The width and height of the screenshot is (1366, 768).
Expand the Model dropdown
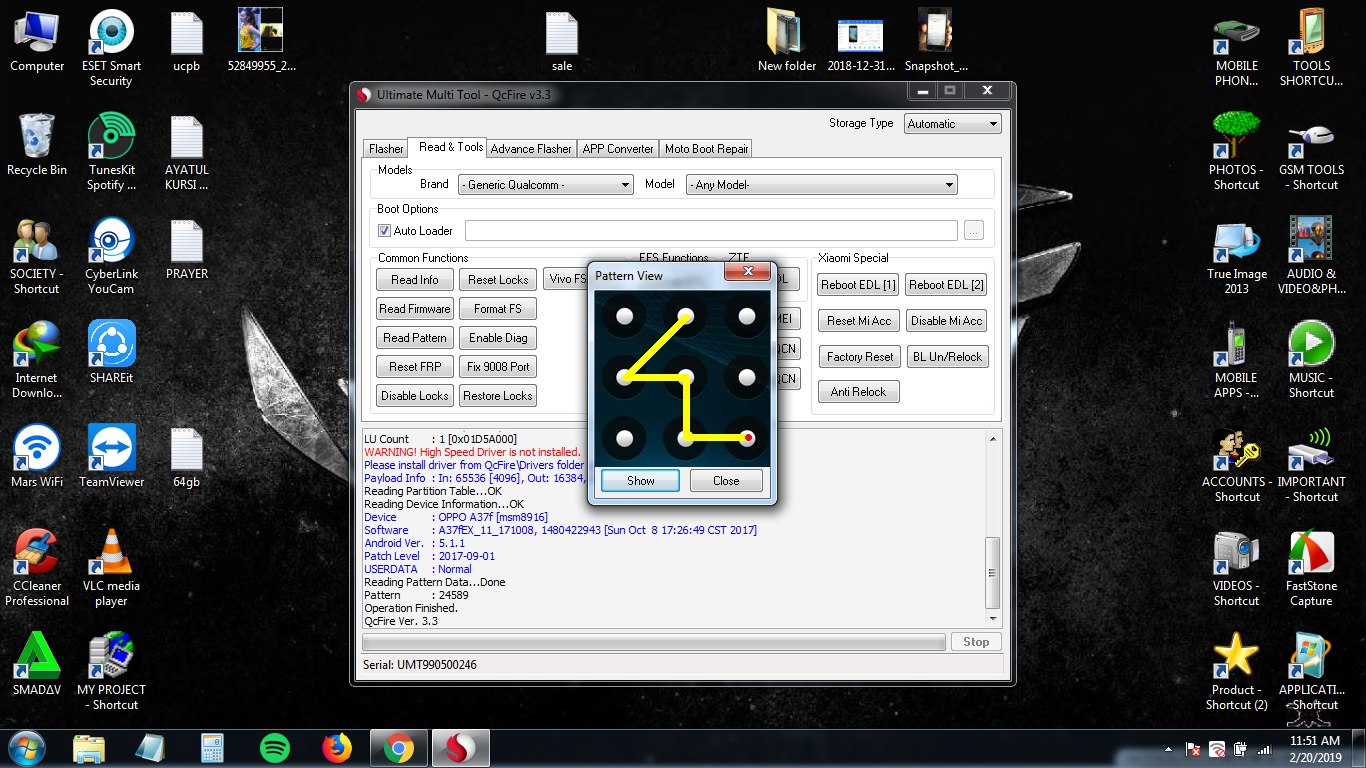pyautogui.click(x=822, y=185)
